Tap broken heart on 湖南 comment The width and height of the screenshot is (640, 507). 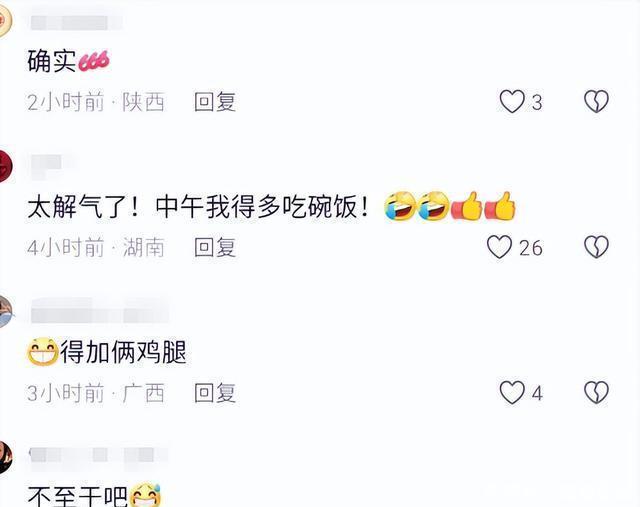coord(596,247)
